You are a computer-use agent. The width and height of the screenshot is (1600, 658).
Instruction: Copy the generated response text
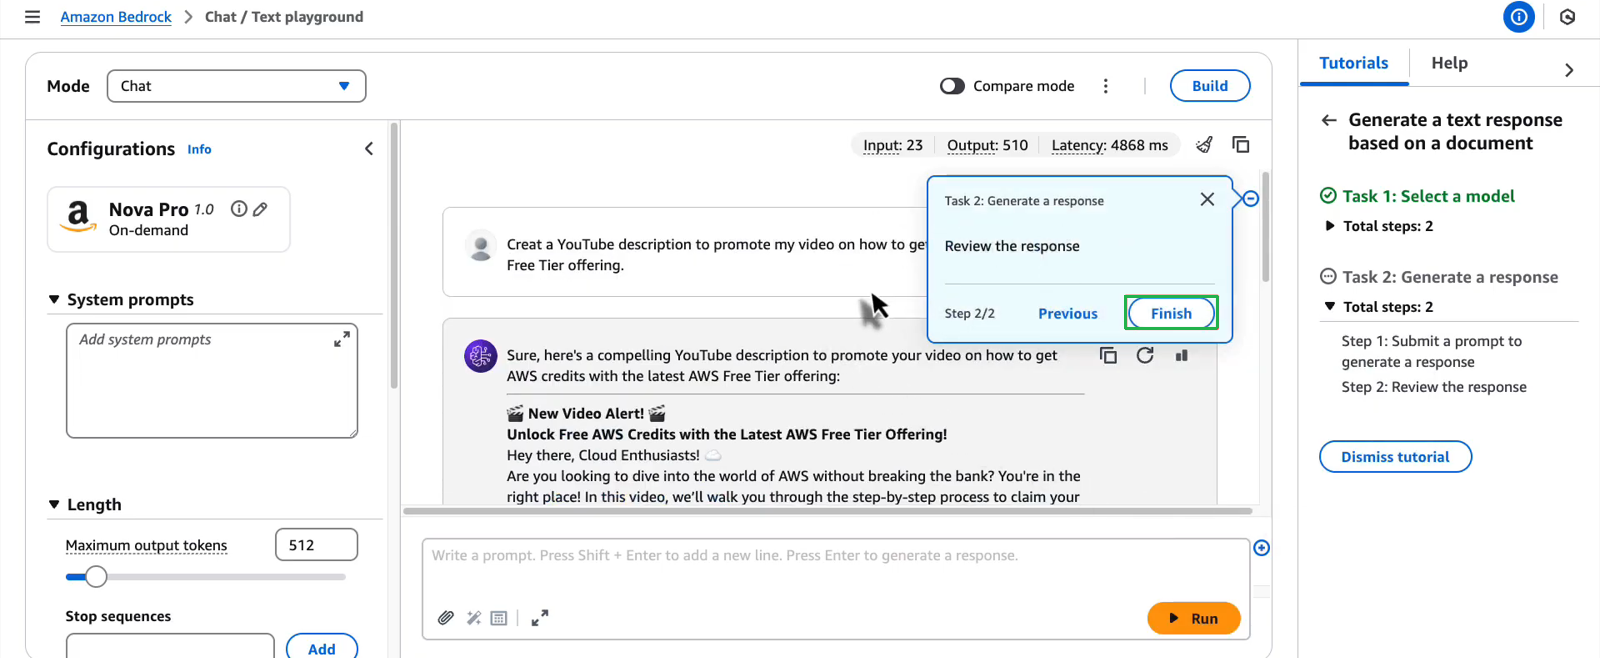(x=1108, y=355)
